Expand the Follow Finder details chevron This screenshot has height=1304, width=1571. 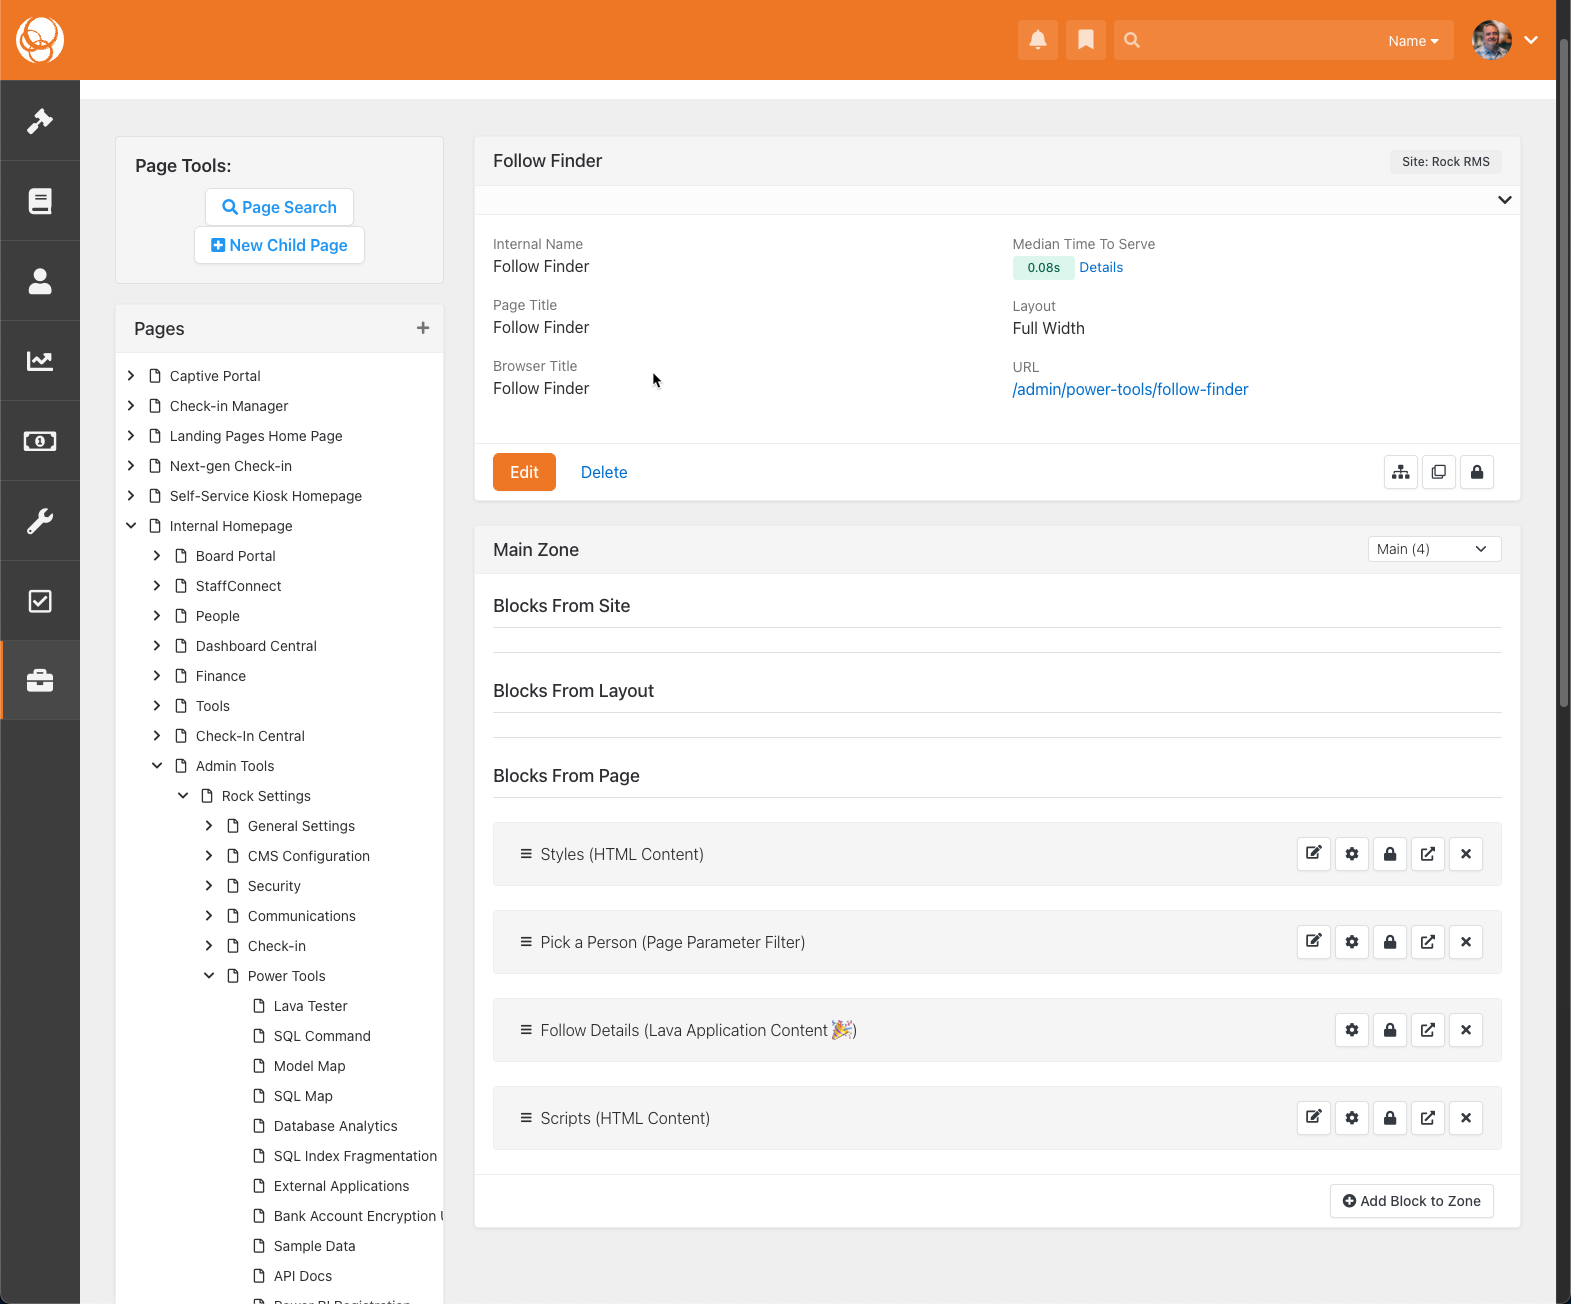(1503, 200)
